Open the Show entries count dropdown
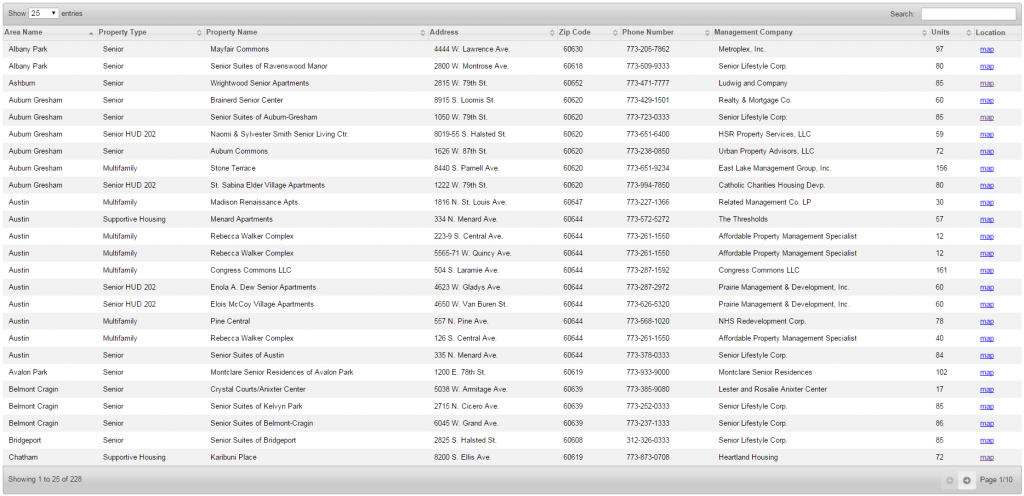 tap(44, 14)
